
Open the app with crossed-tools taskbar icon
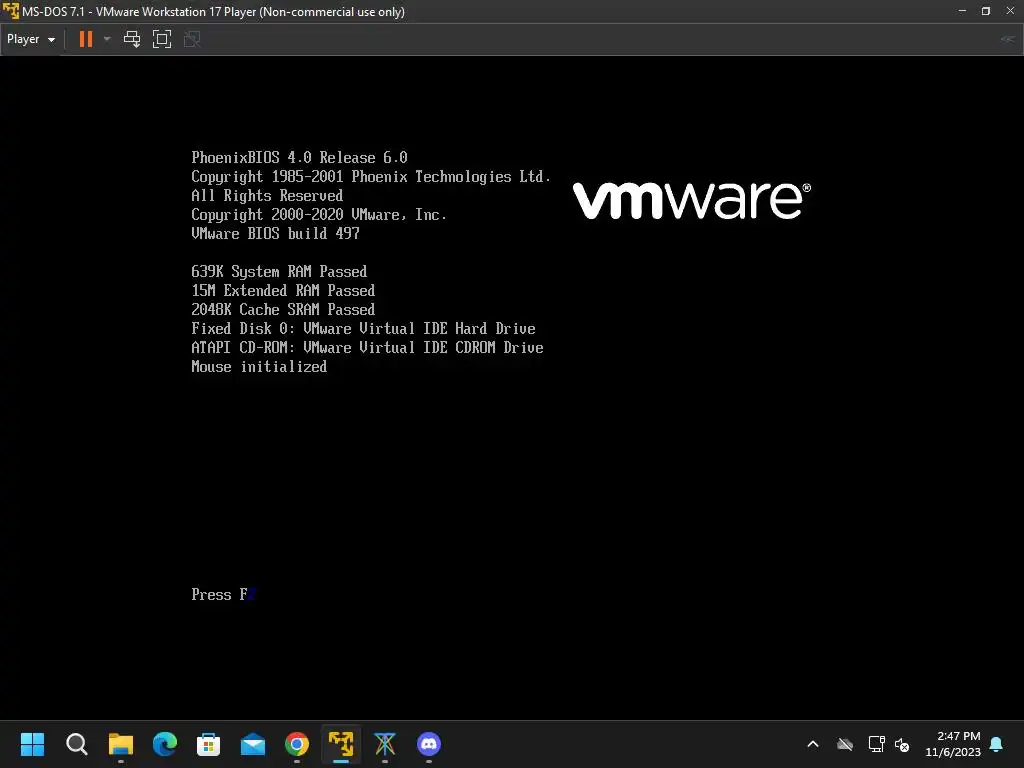click(385, 744)
